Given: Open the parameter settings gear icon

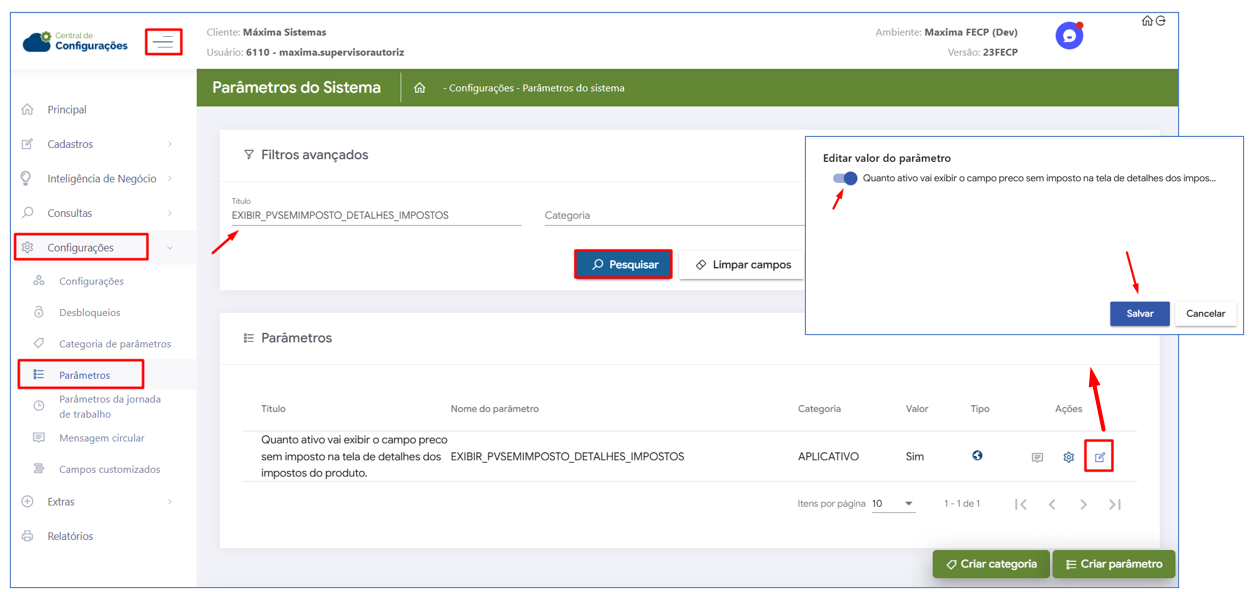Looking at the screenshot, I should click(1068, 457).
